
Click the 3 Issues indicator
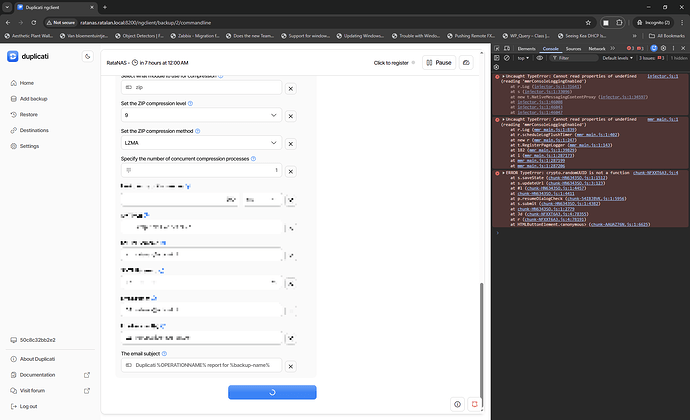(x=652, y=58)
